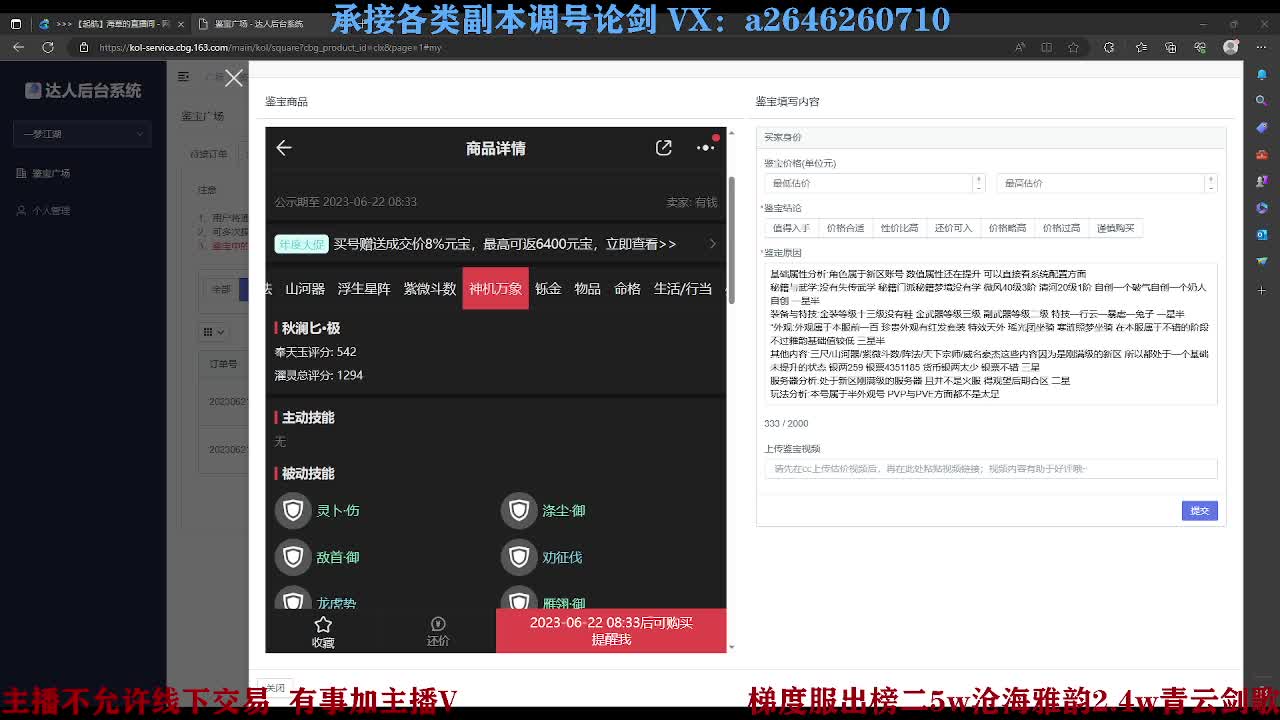Image resolution: width=1280 pixels, height=720 pixels.
Task: Click the browser read aloud icon
Action: click(x=1020, y=47)
